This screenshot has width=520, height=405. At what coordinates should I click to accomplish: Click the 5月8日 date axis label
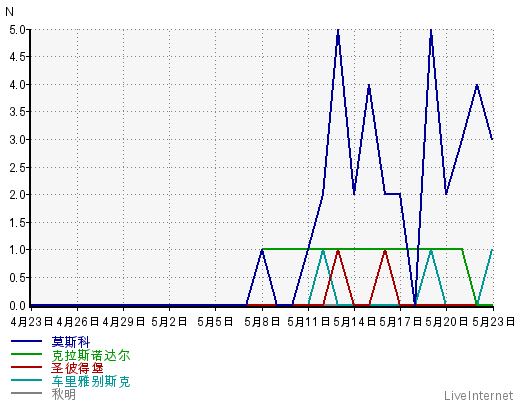tap(262, 322)
